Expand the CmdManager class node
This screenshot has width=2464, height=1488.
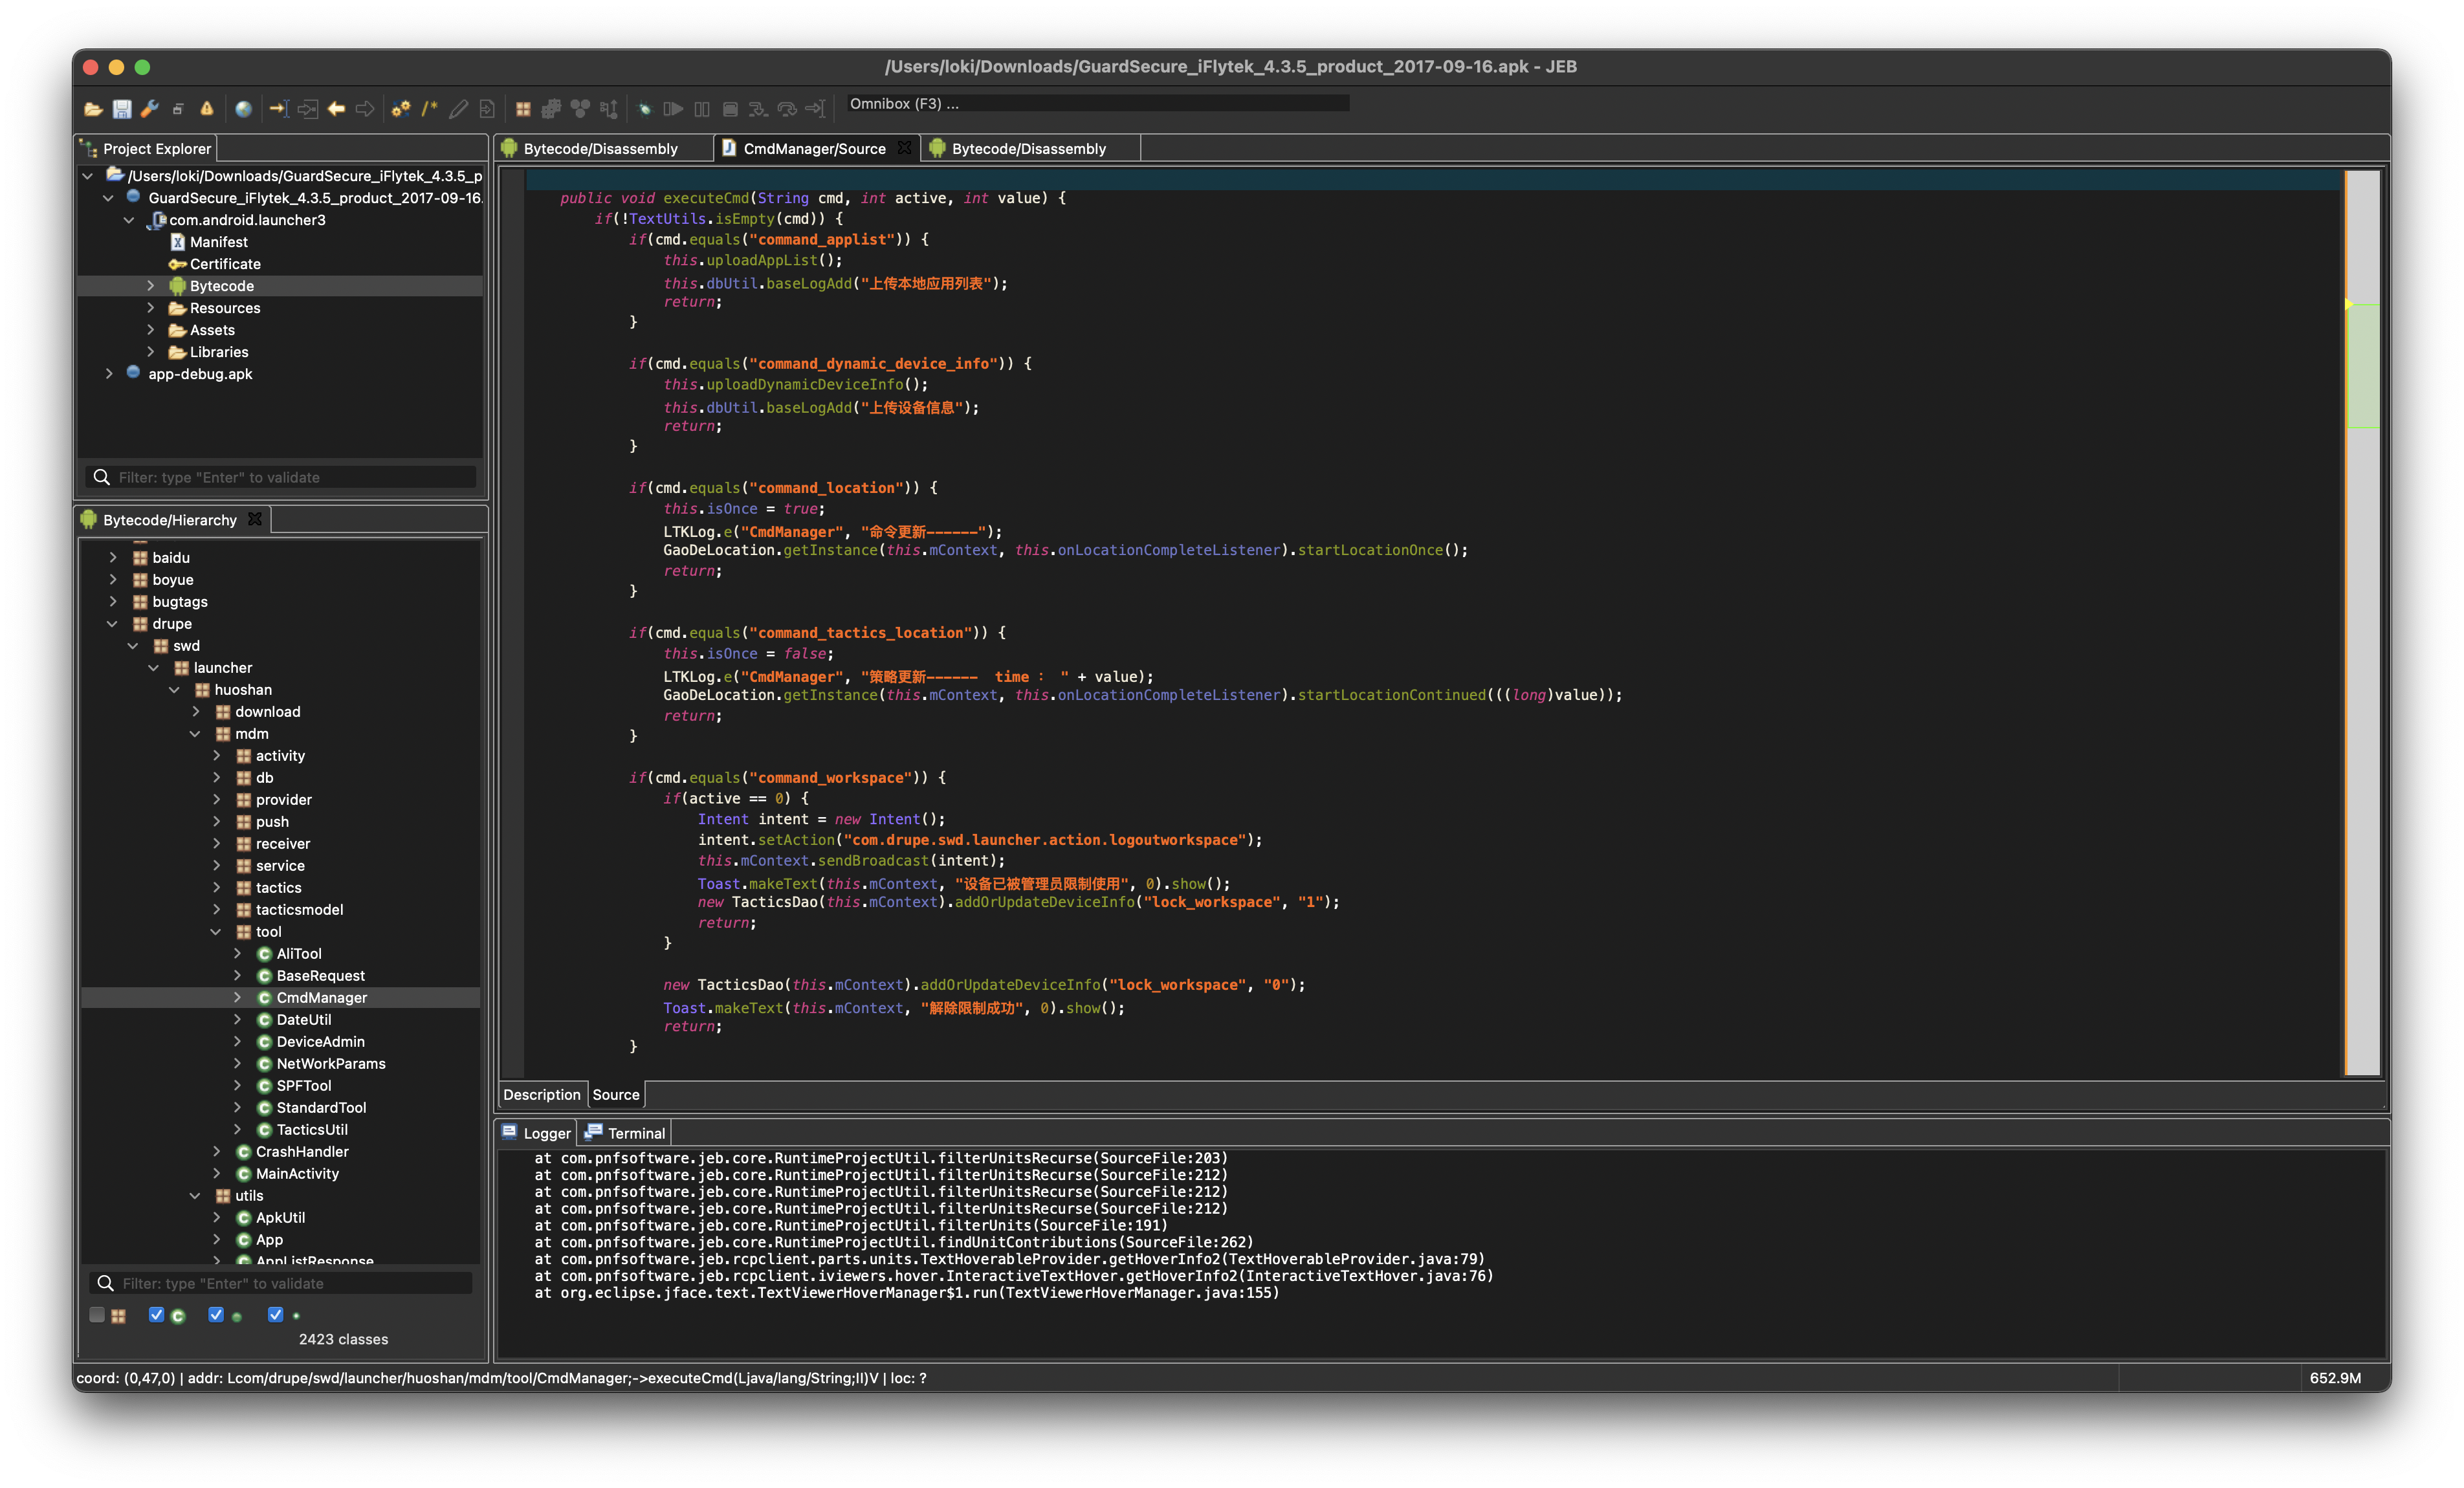pyautogui.click(x=237, y=998)
